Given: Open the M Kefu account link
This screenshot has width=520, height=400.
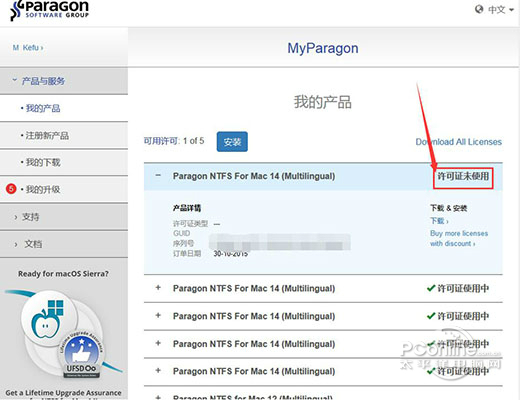Looking at the screenshot, I should point(28,48).
